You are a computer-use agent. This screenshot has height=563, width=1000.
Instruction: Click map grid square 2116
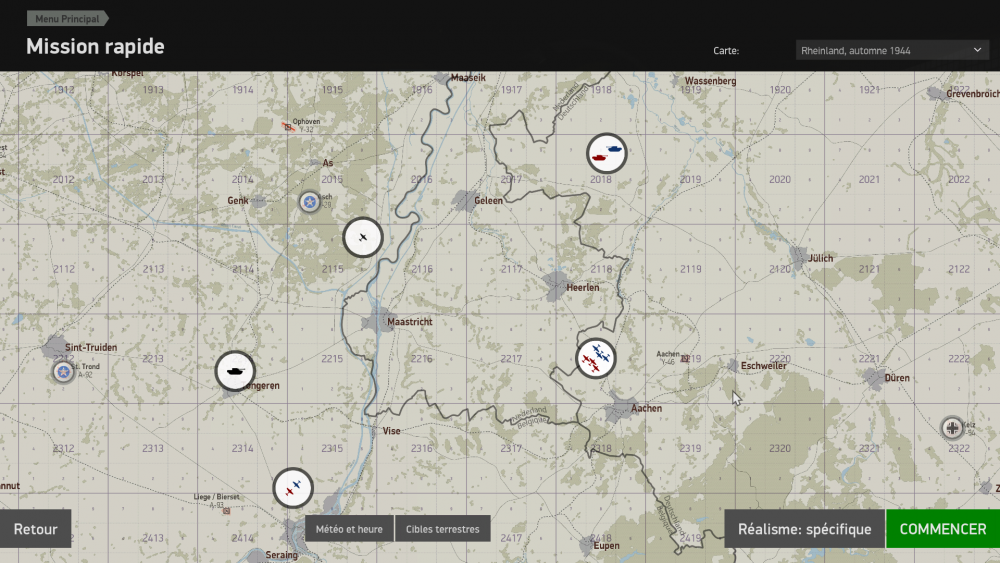[x=422, y=269]
